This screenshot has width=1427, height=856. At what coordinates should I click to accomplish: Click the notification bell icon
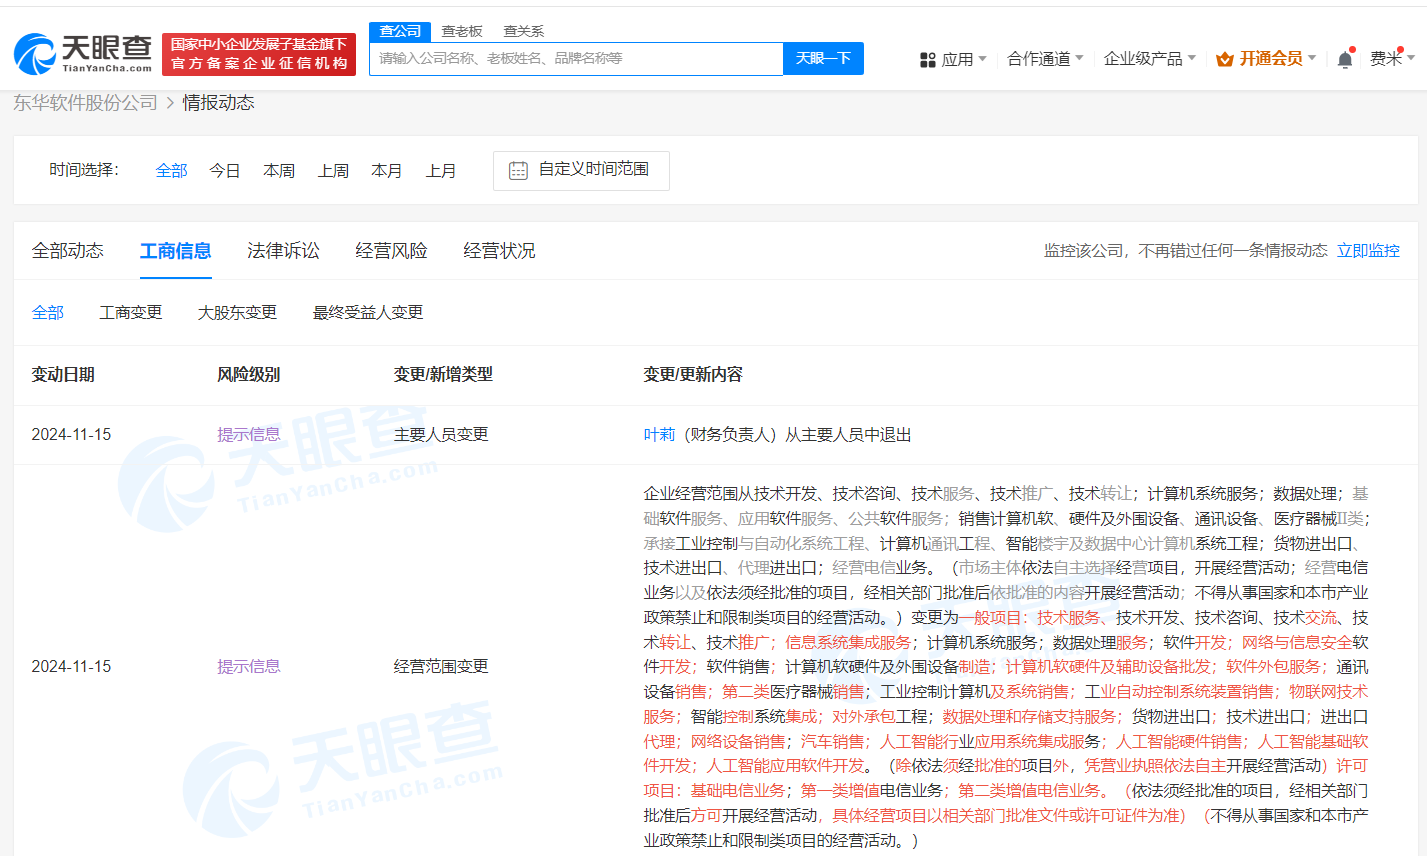click(1345, 60)
